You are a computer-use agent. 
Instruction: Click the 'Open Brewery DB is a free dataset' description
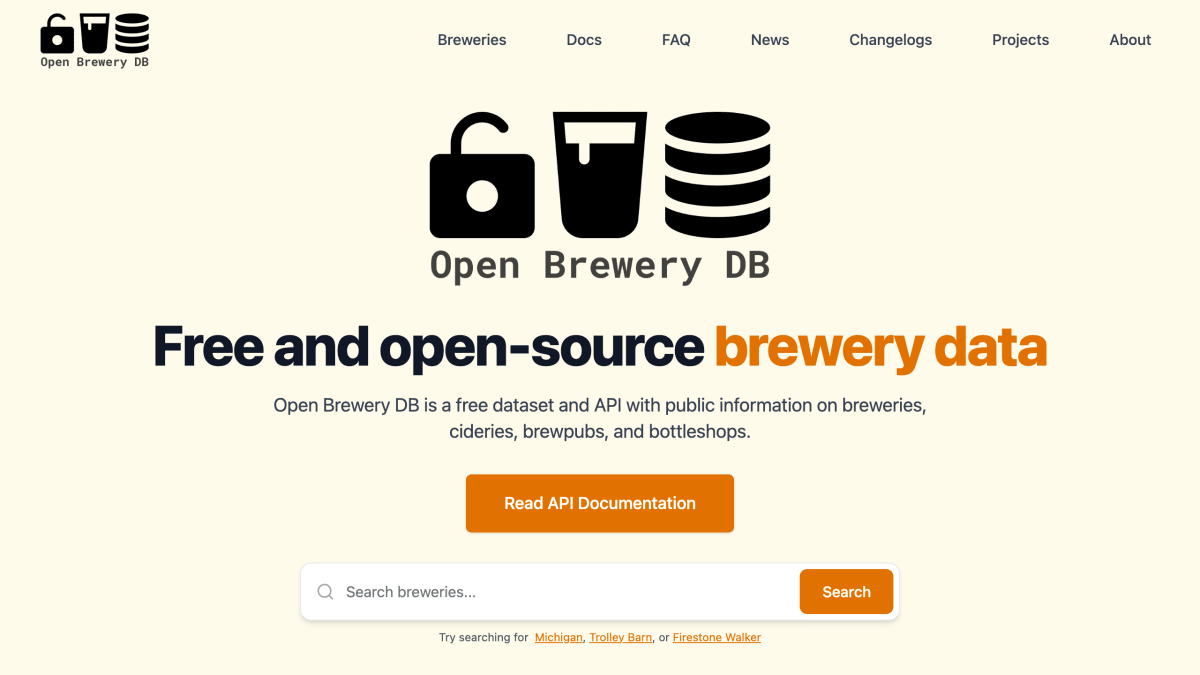click(x=600, y=419)
